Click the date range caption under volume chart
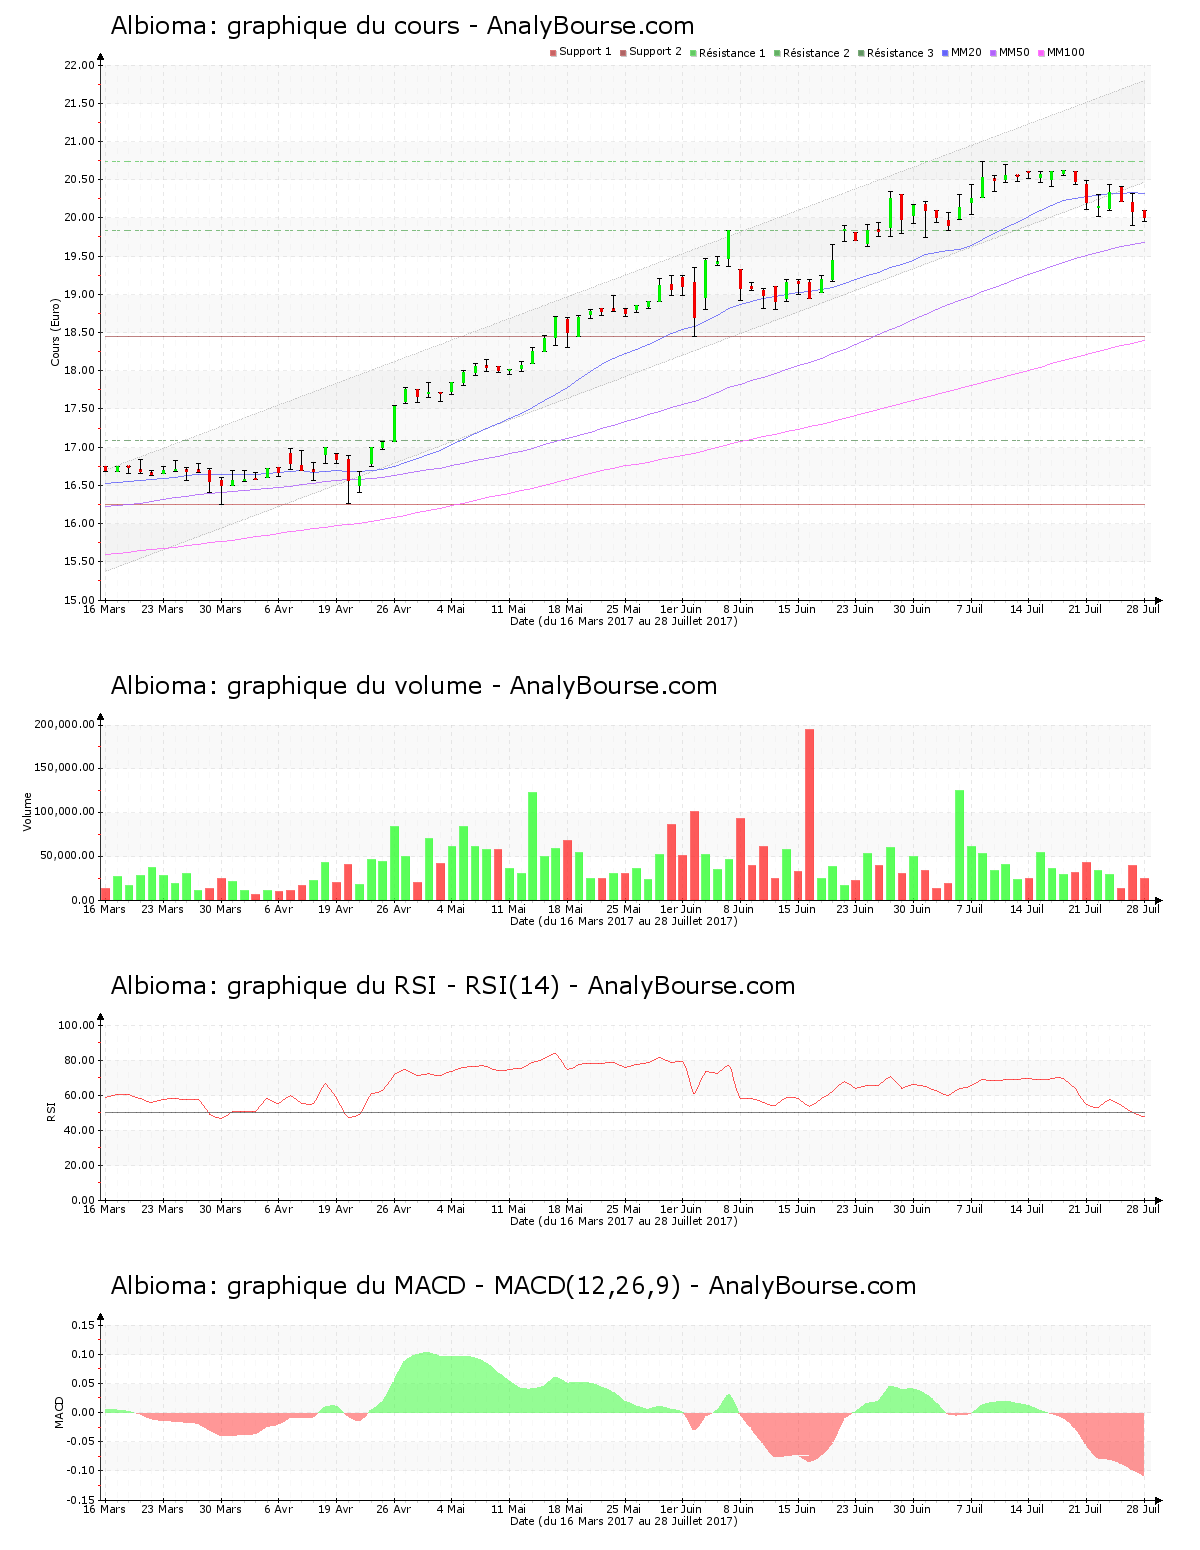 tap(624, 921)
